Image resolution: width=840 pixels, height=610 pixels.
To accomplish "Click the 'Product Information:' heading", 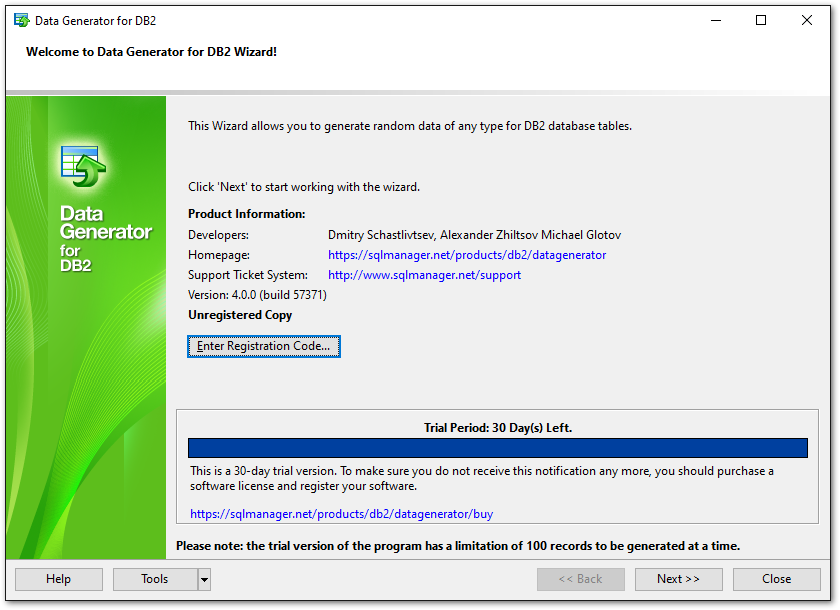I will tap(246, 214).
